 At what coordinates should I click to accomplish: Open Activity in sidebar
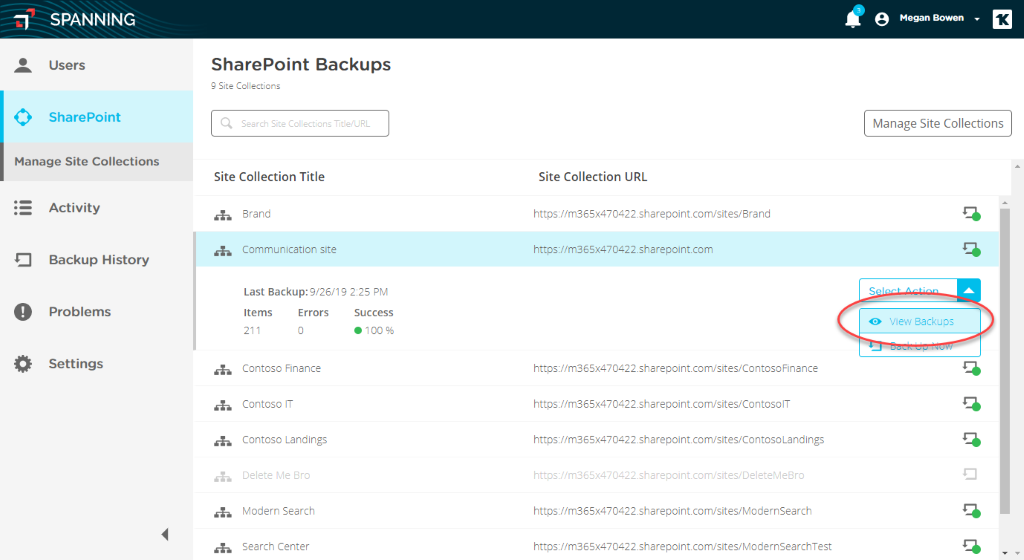(x=97, y=208)
